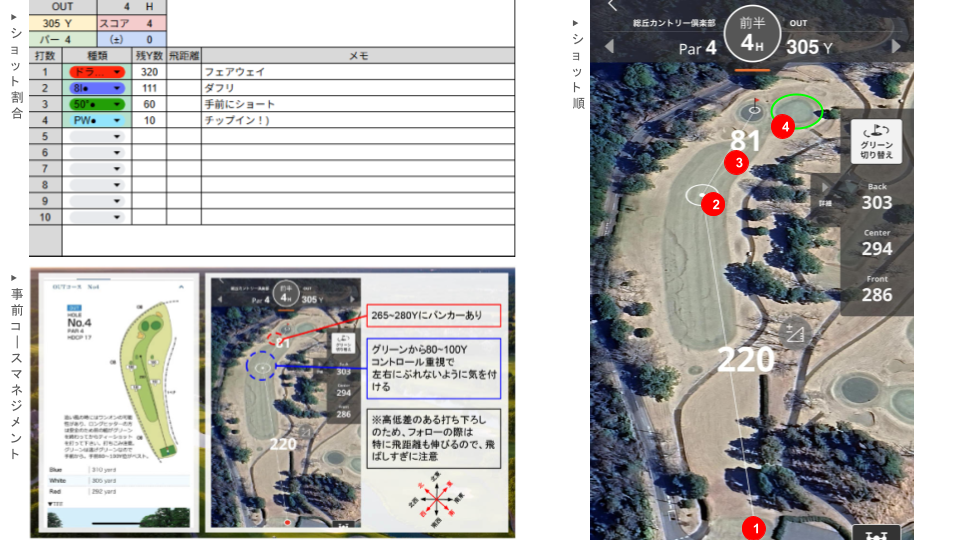Screen dimensions: 960x540
Task: Open the PW club dropdown in row 4
Action: [117, 120]
